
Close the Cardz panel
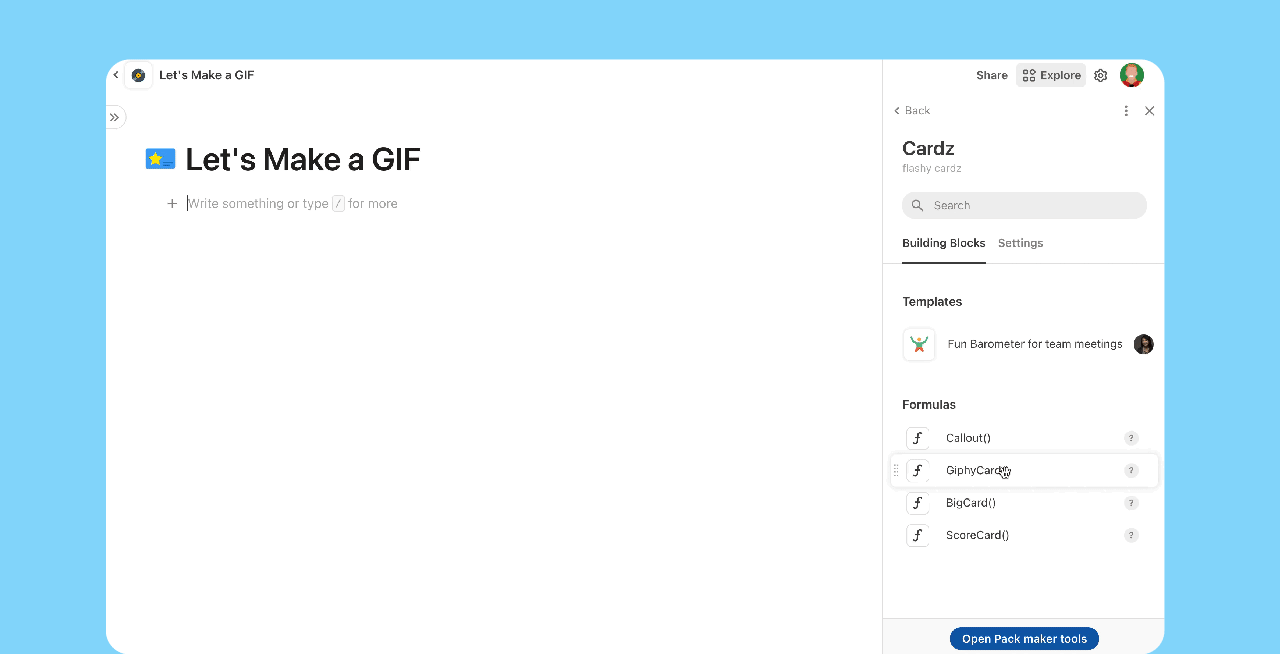(1149, 111)
